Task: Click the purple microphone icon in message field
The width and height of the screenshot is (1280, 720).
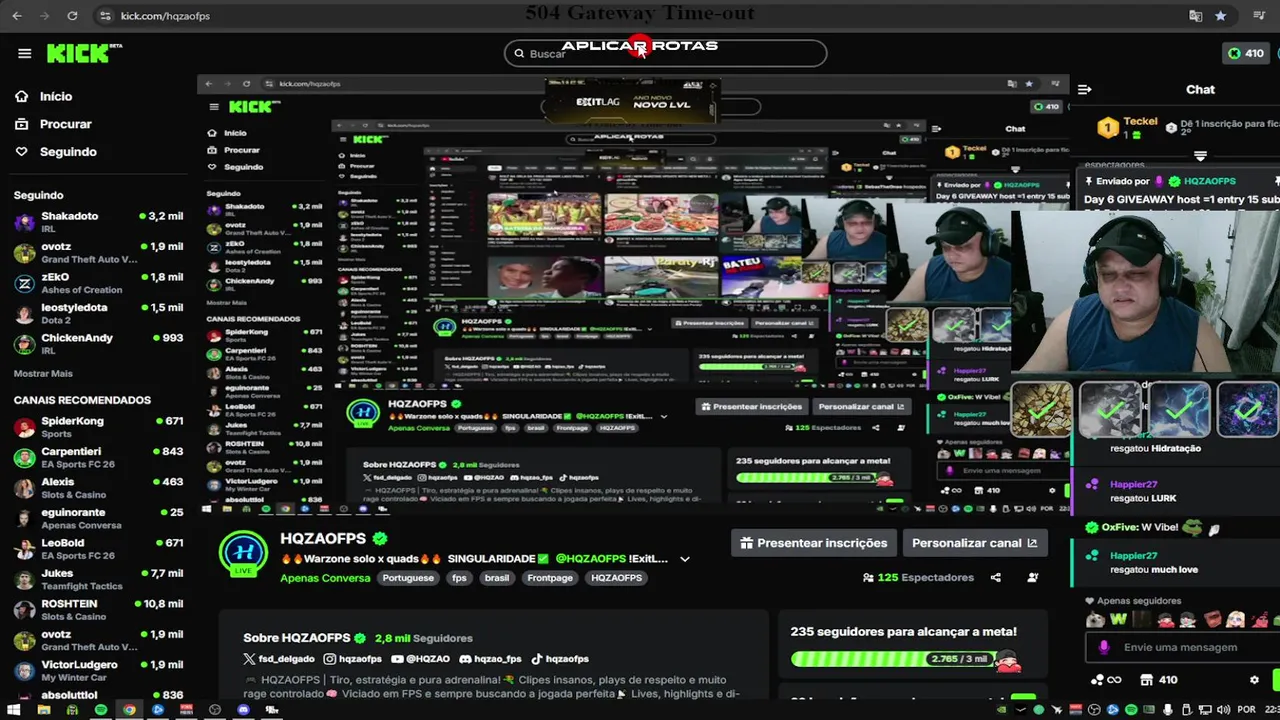Action: point(1104,647)
